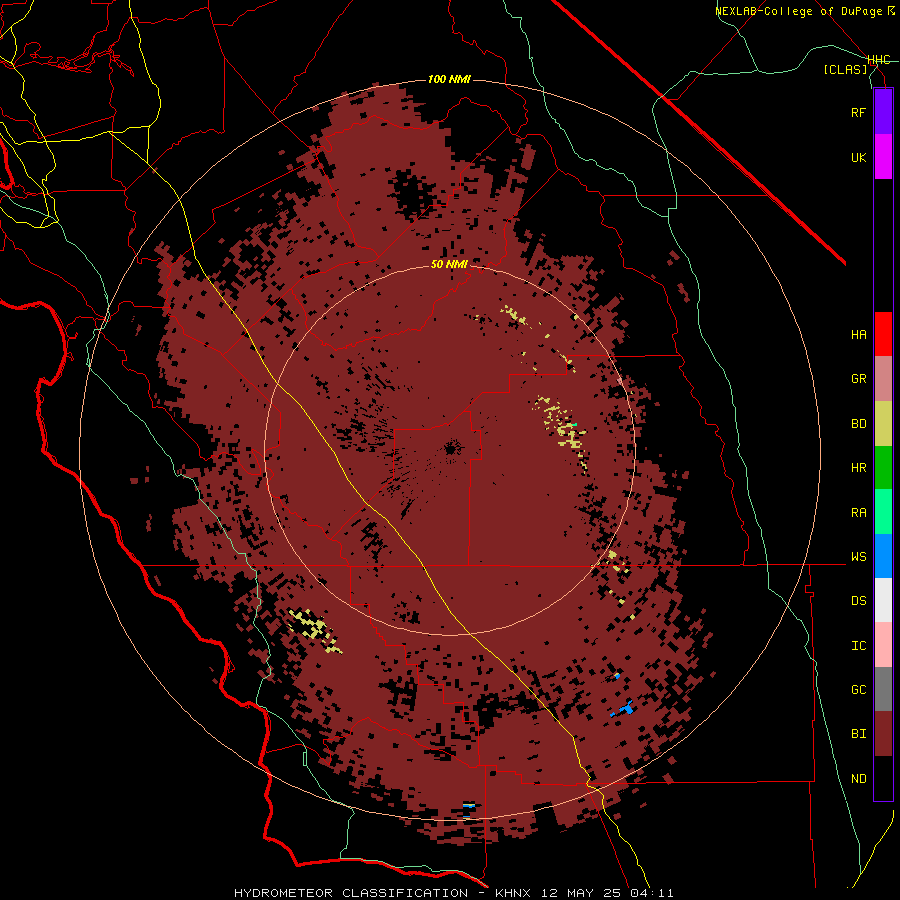The height and width of the screenshot is (900, 900).
Task: Click the KHNX station identifier
Action: (x=513, y=893)
